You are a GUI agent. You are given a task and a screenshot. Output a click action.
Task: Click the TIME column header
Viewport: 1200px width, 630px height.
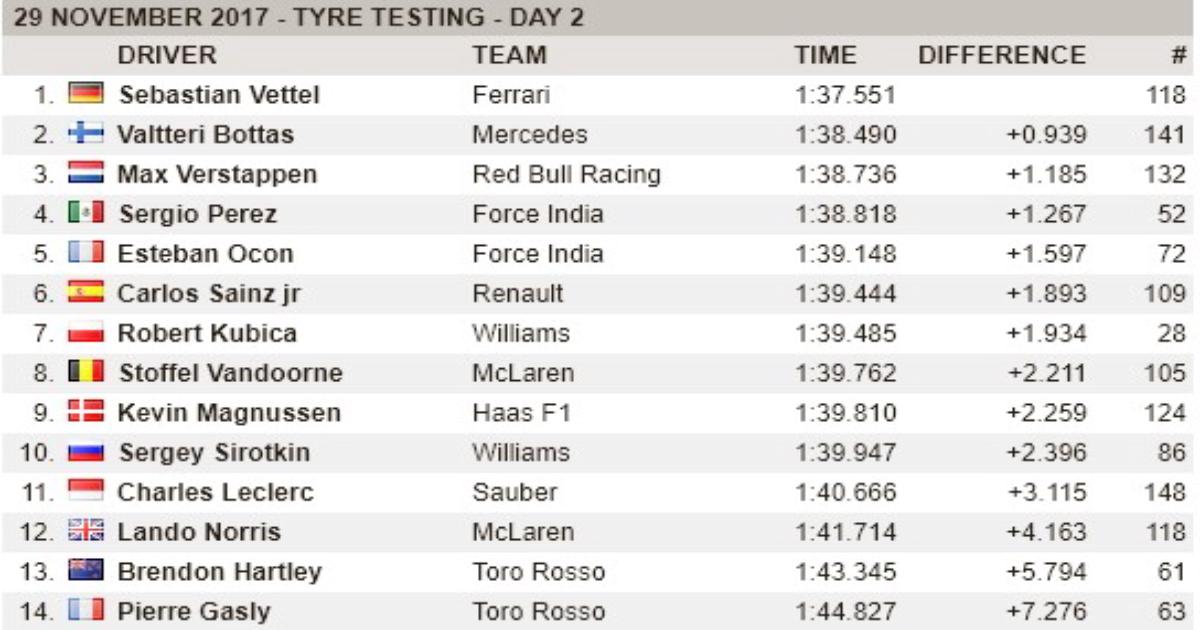[x=825, y=55]
